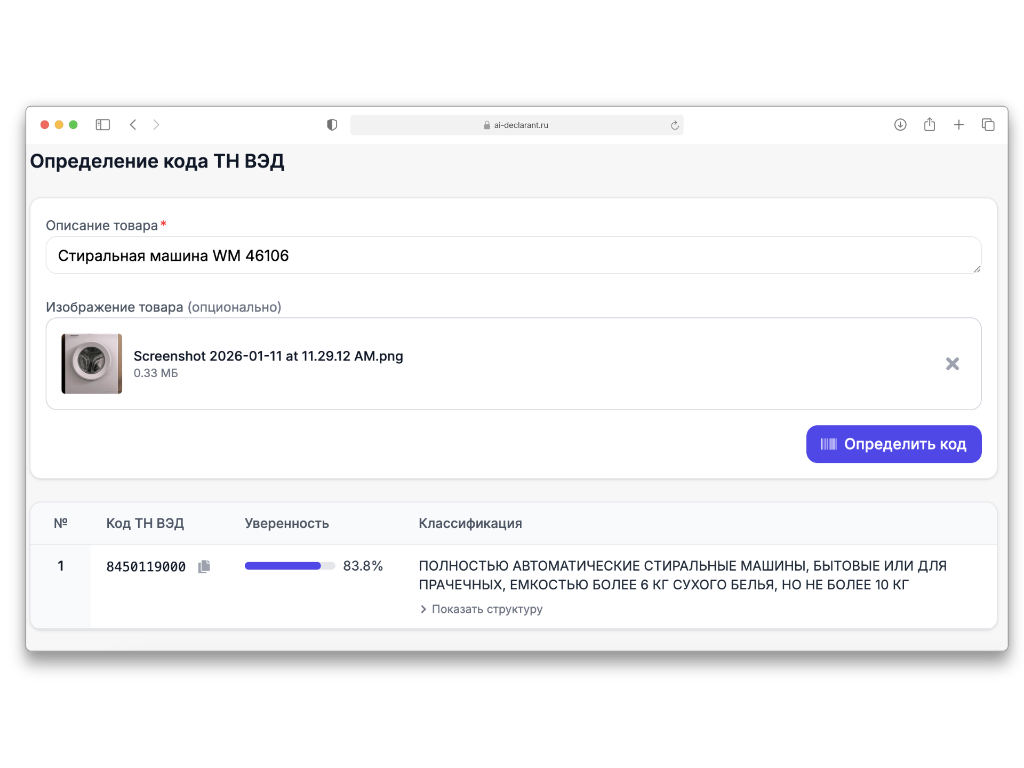The image size is (1024, 768).
Task: Click the classification description text in row 1
Action: [682, 575]
